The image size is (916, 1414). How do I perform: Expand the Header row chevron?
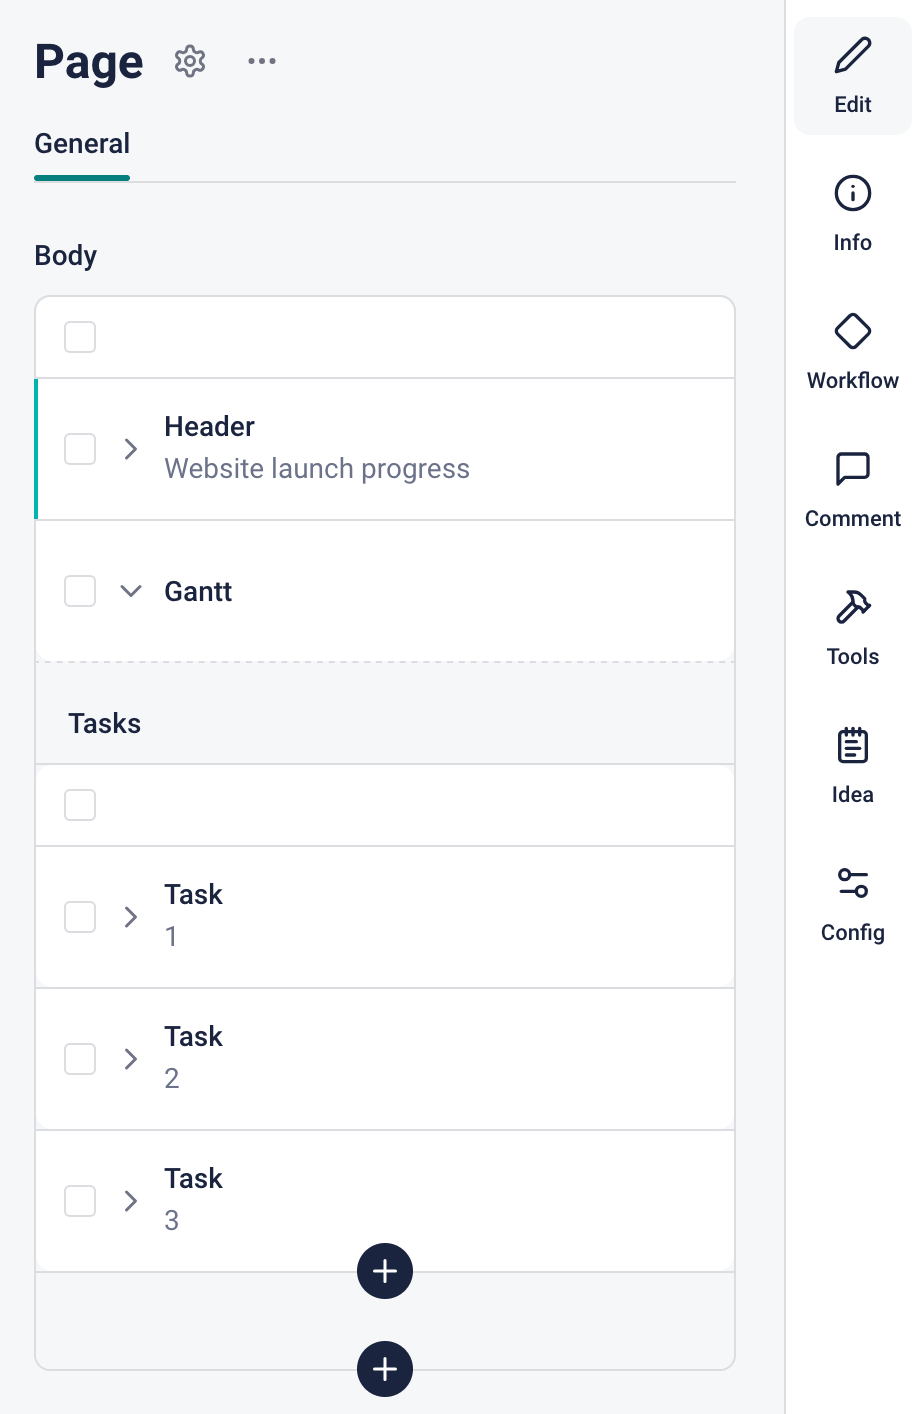(130, 449)
